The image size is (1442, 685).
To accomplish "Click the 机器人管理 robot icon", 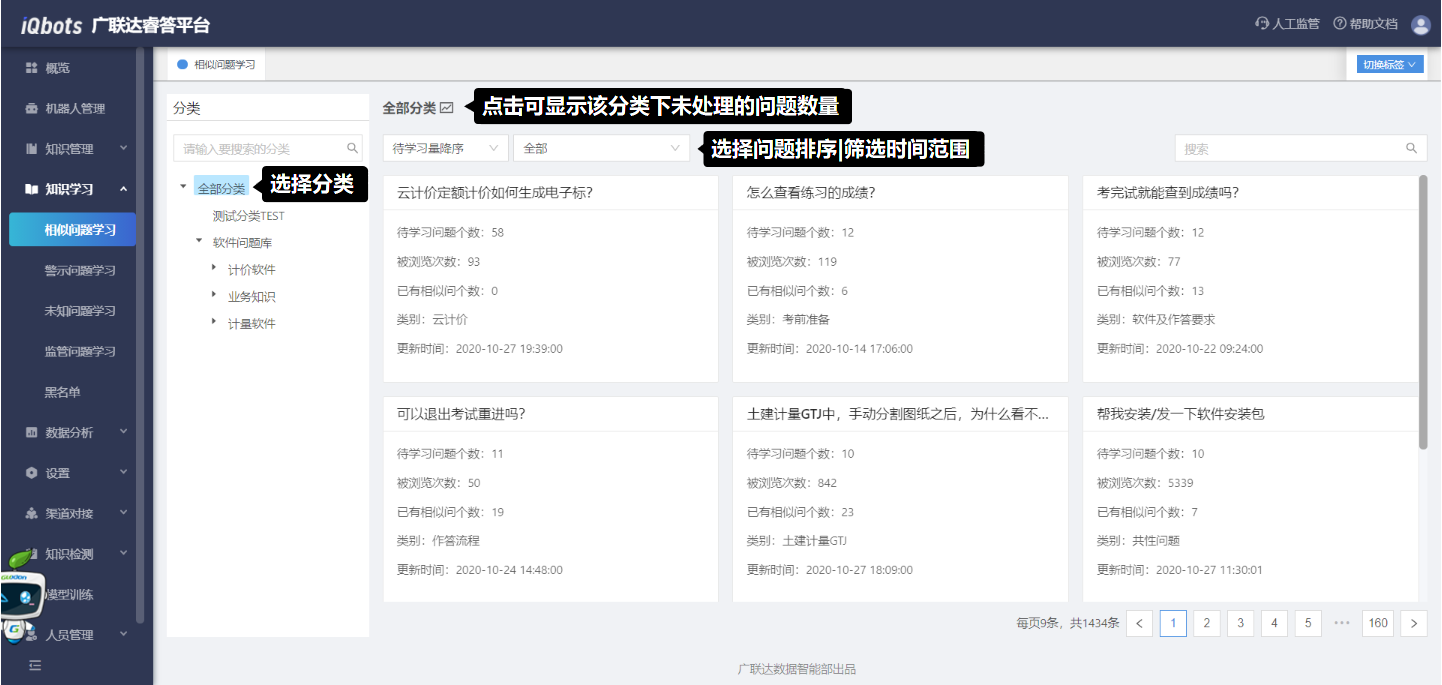I will (x=31, y=108).
